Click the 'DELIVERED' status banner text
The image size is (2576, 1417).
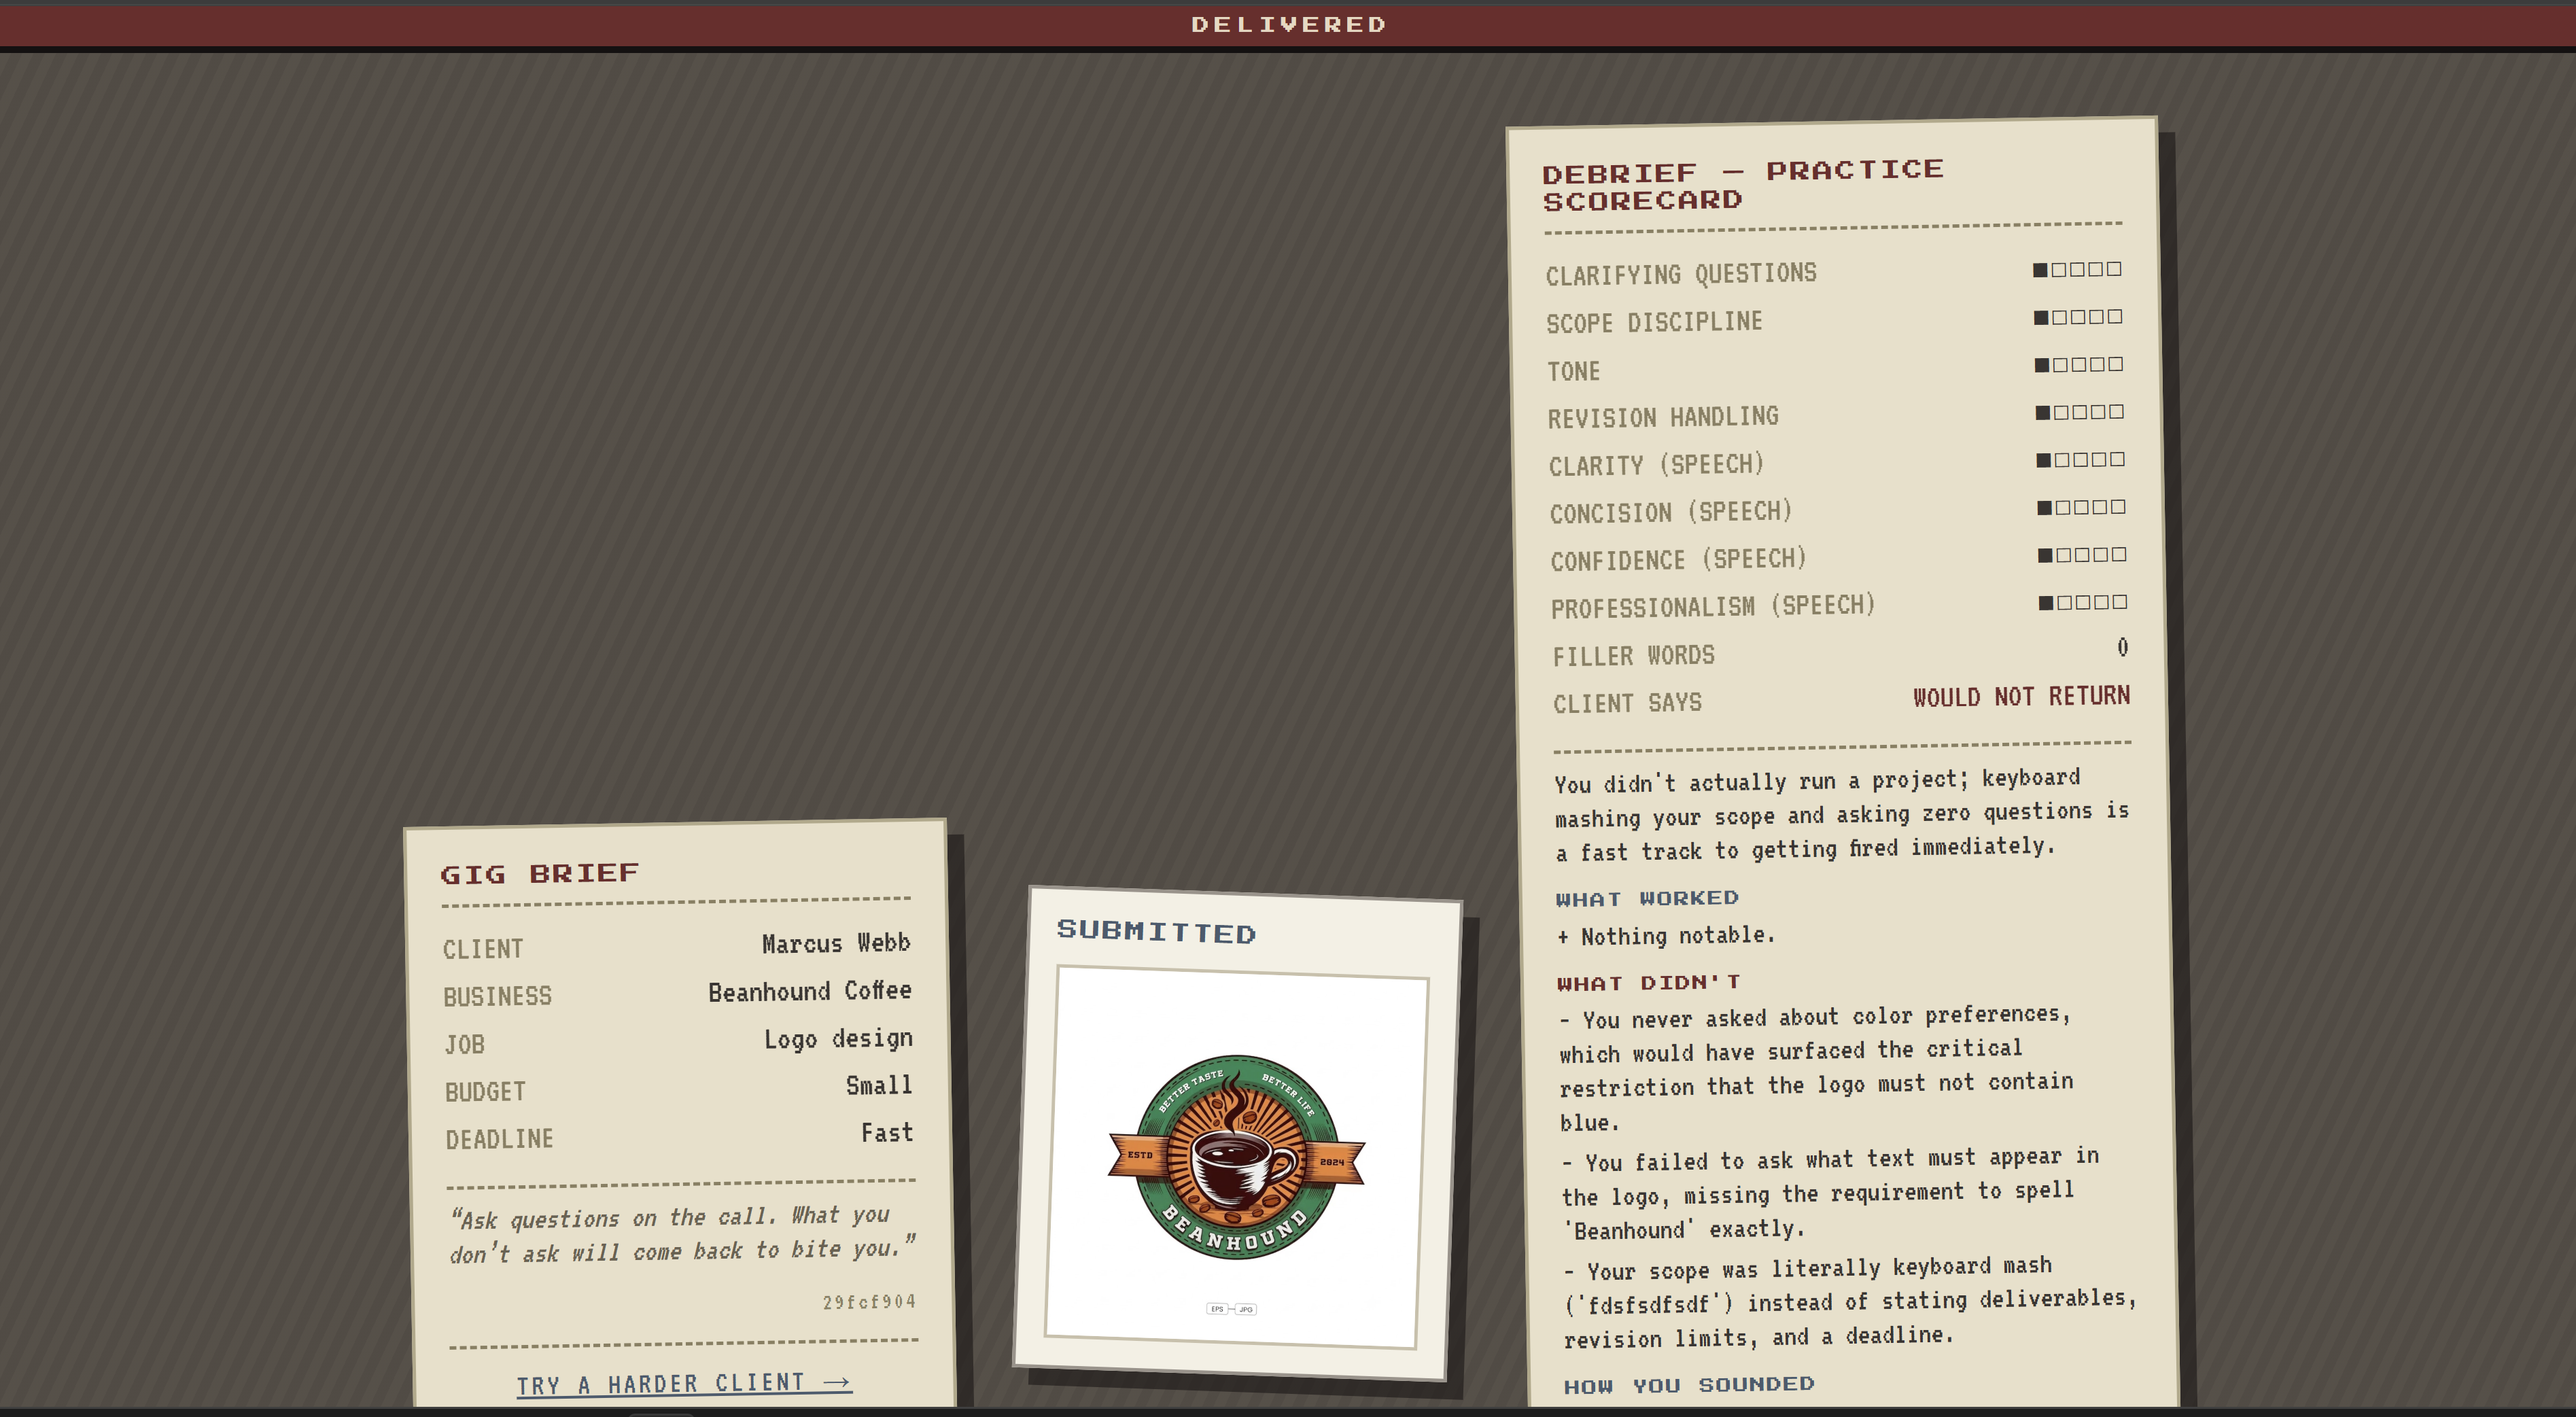[1288, 24]
